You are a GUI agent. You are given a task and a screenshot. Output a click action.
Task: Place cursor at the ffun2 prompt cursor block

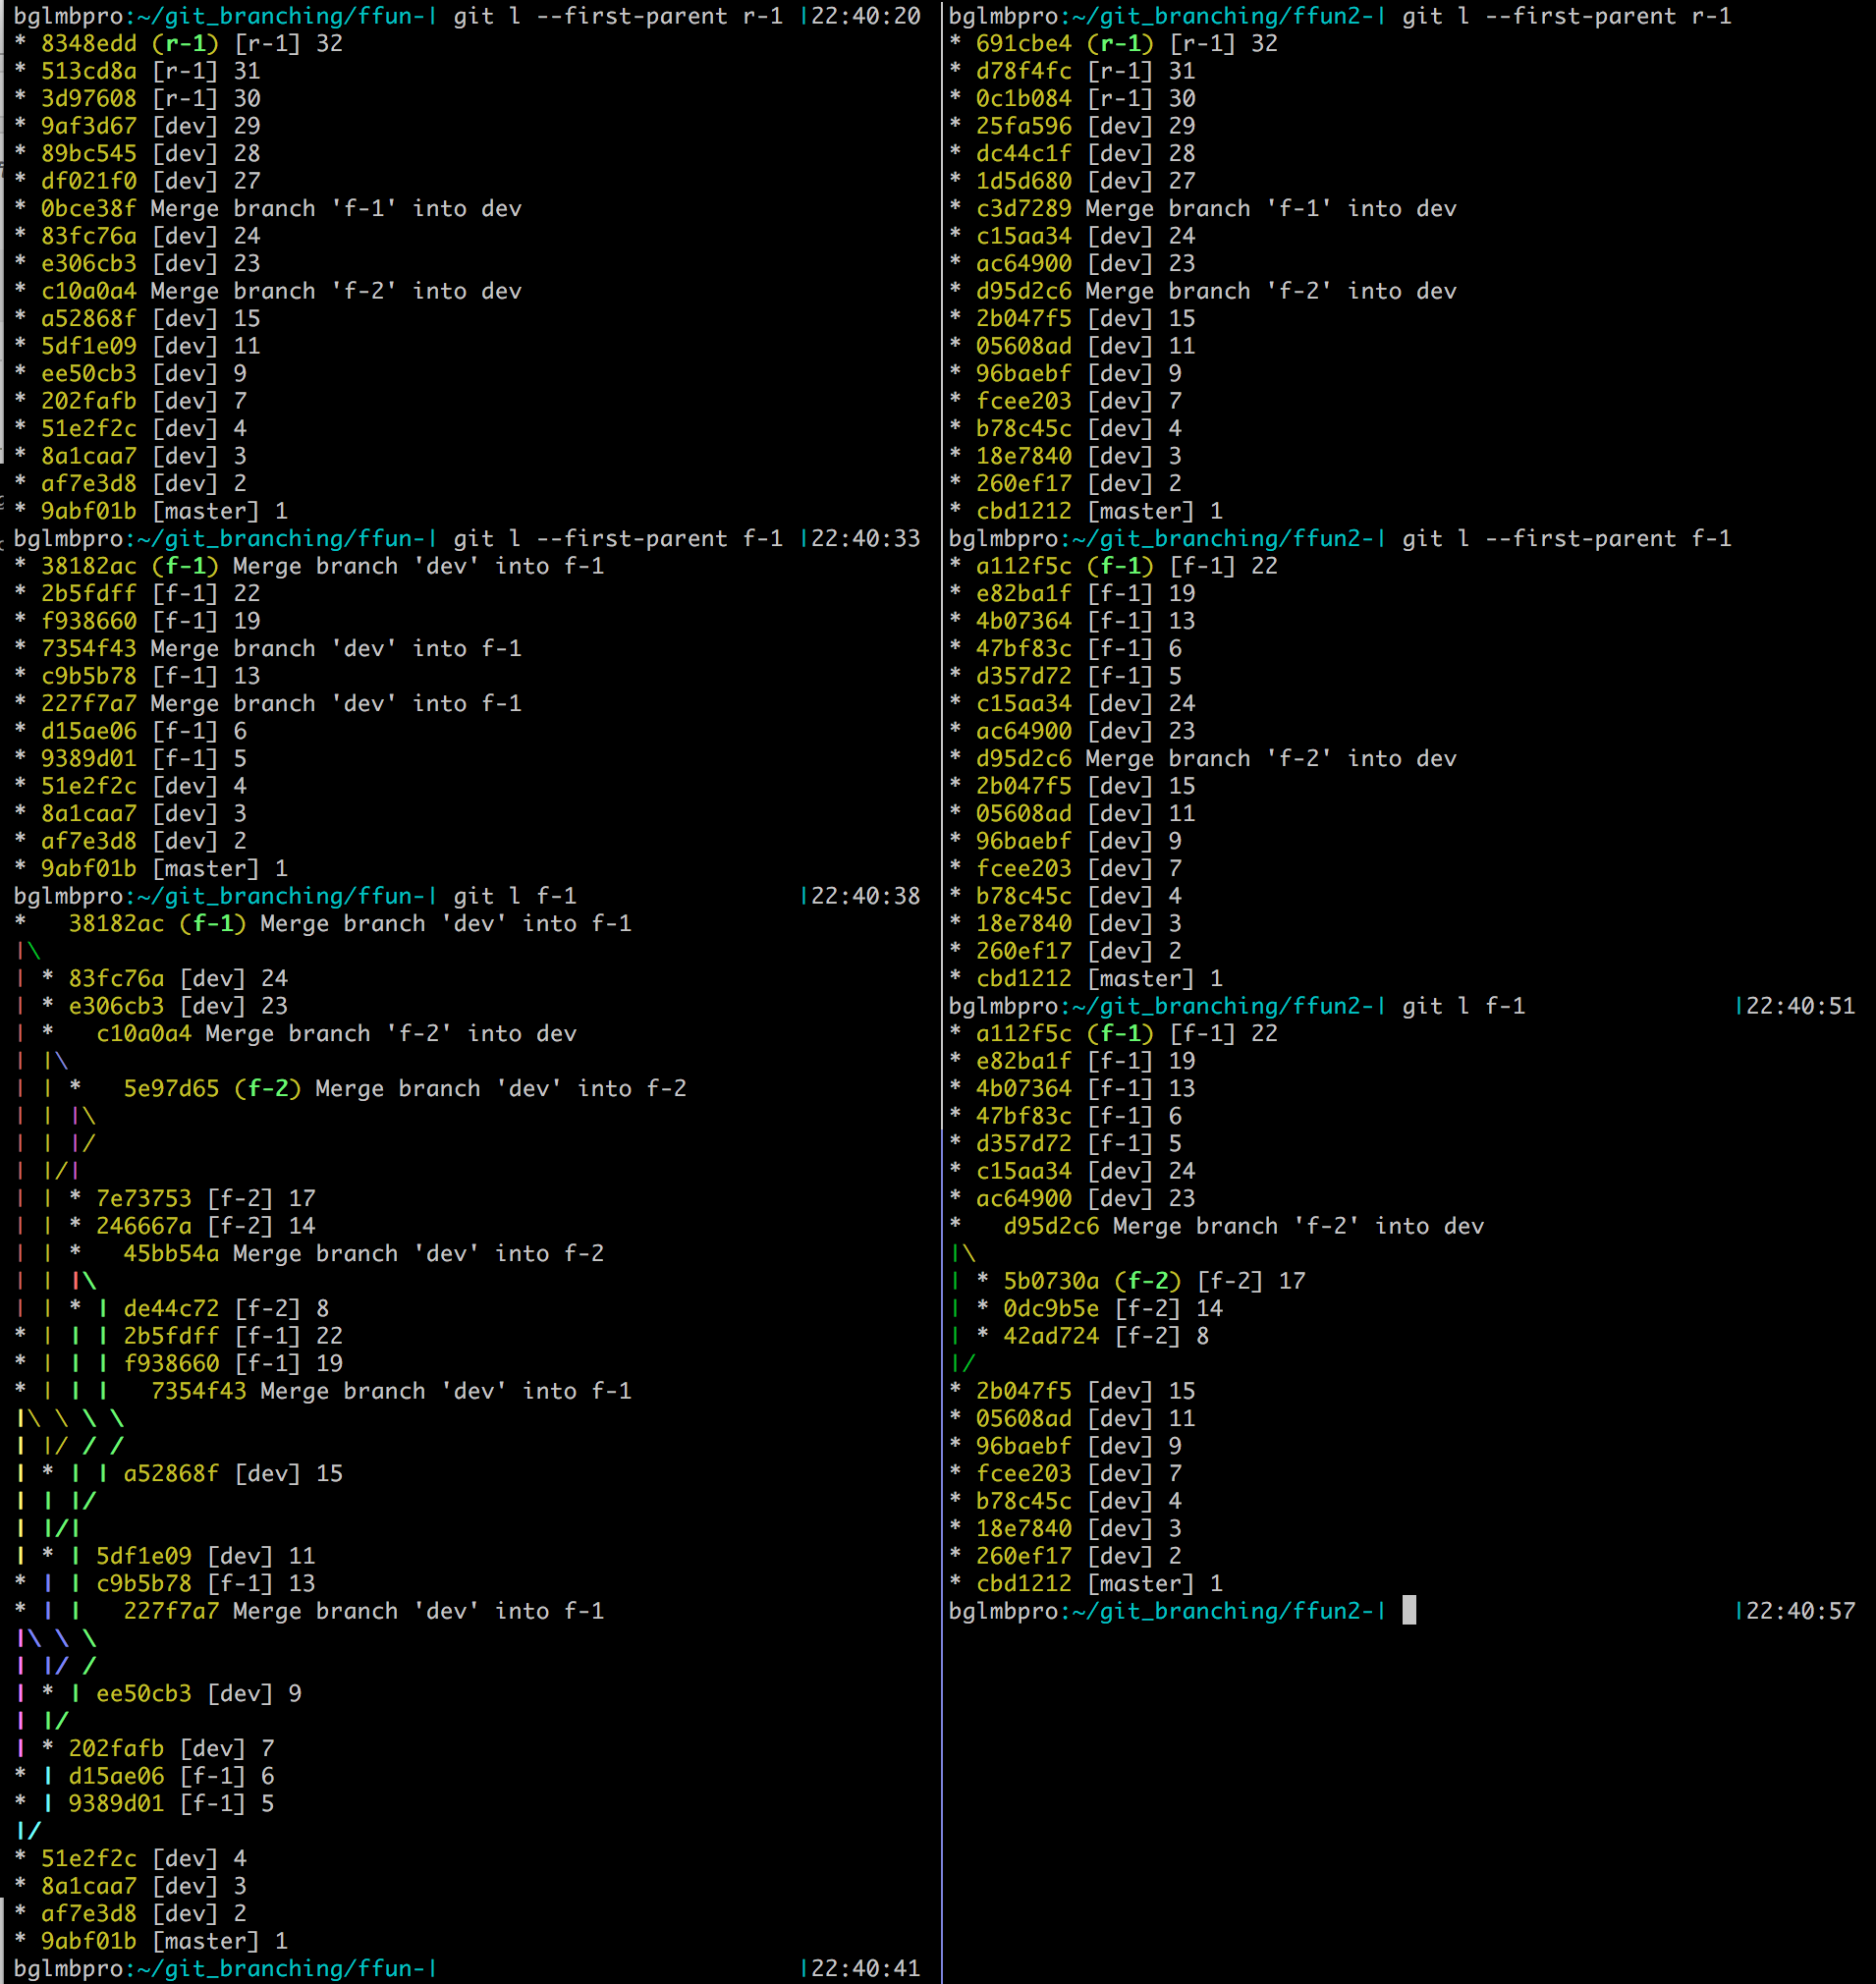pos(1409,1610)
